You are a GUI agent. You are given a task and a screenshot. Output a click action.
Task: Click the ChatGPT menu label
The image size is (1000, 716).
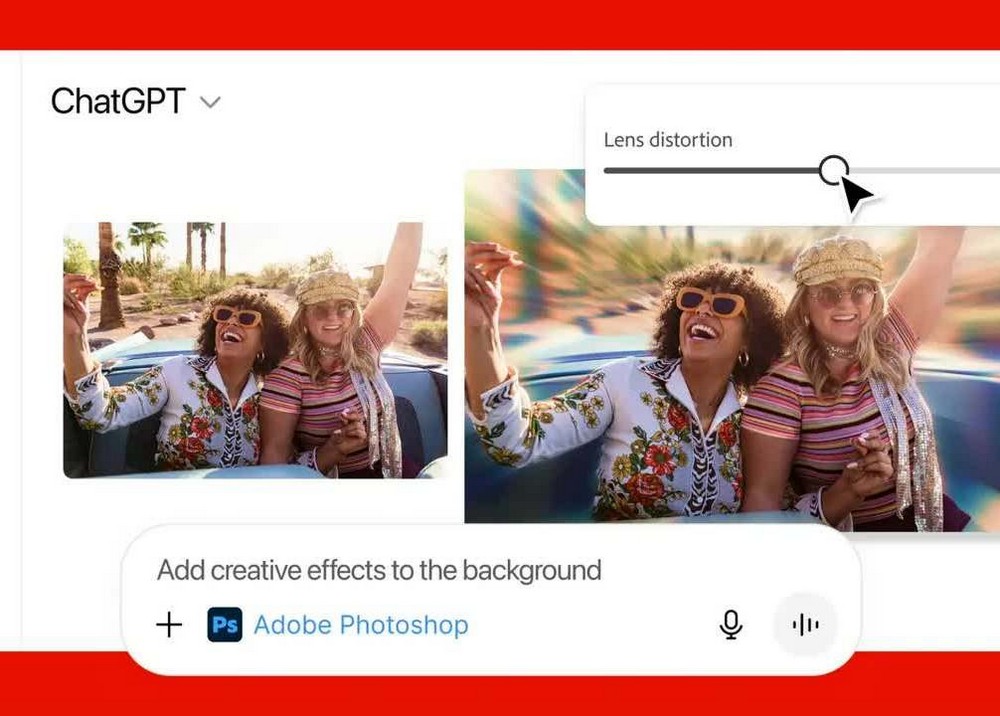point(117,100)
